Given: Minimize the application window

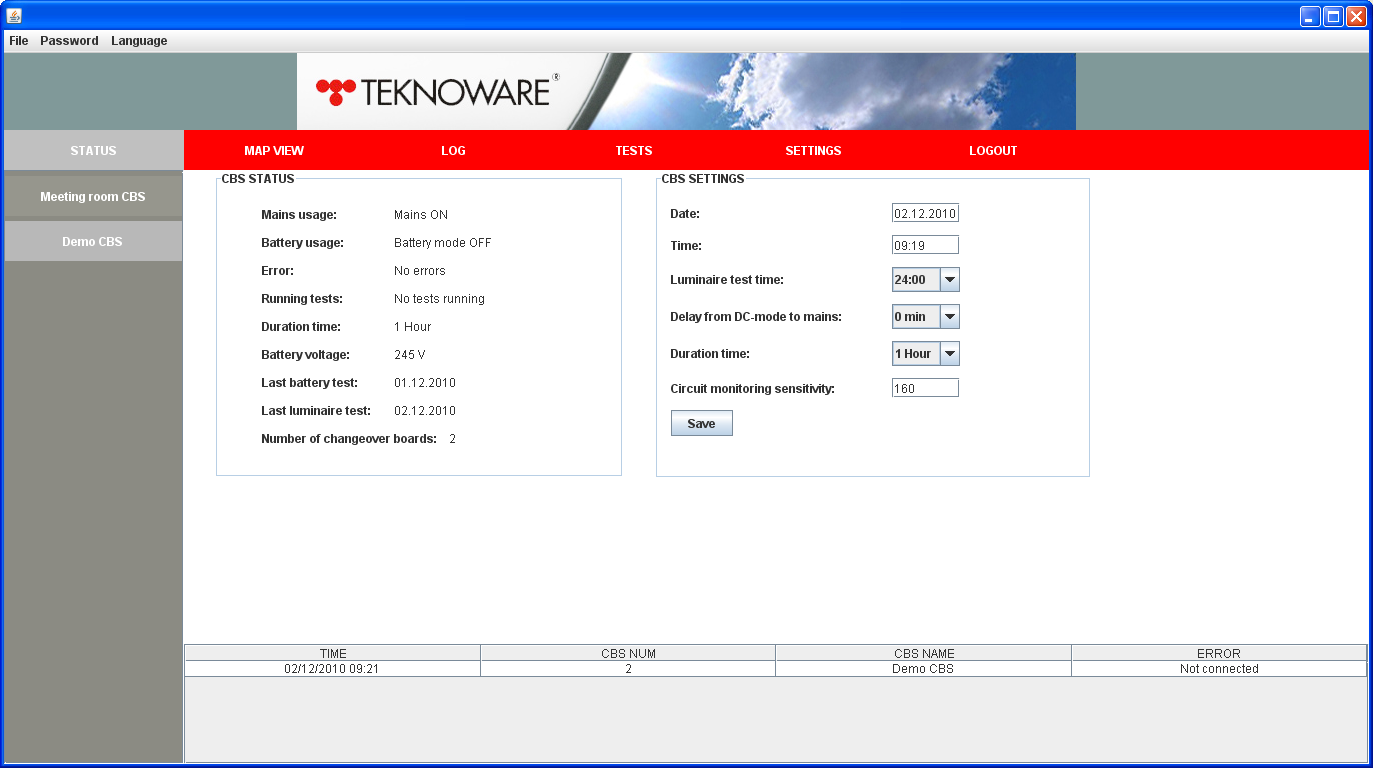Looking at the screenshot, I should [1310, 16].
